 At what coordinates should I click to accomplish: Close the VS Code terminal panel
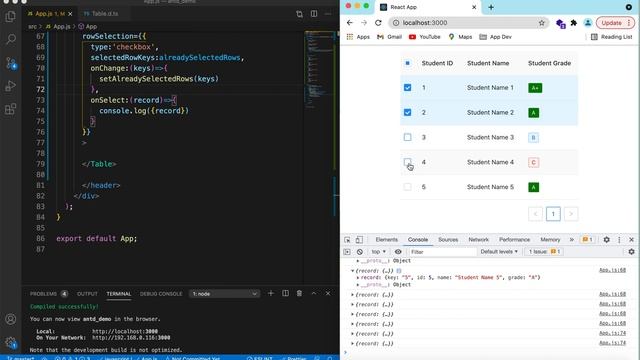[x=328, y=293]
